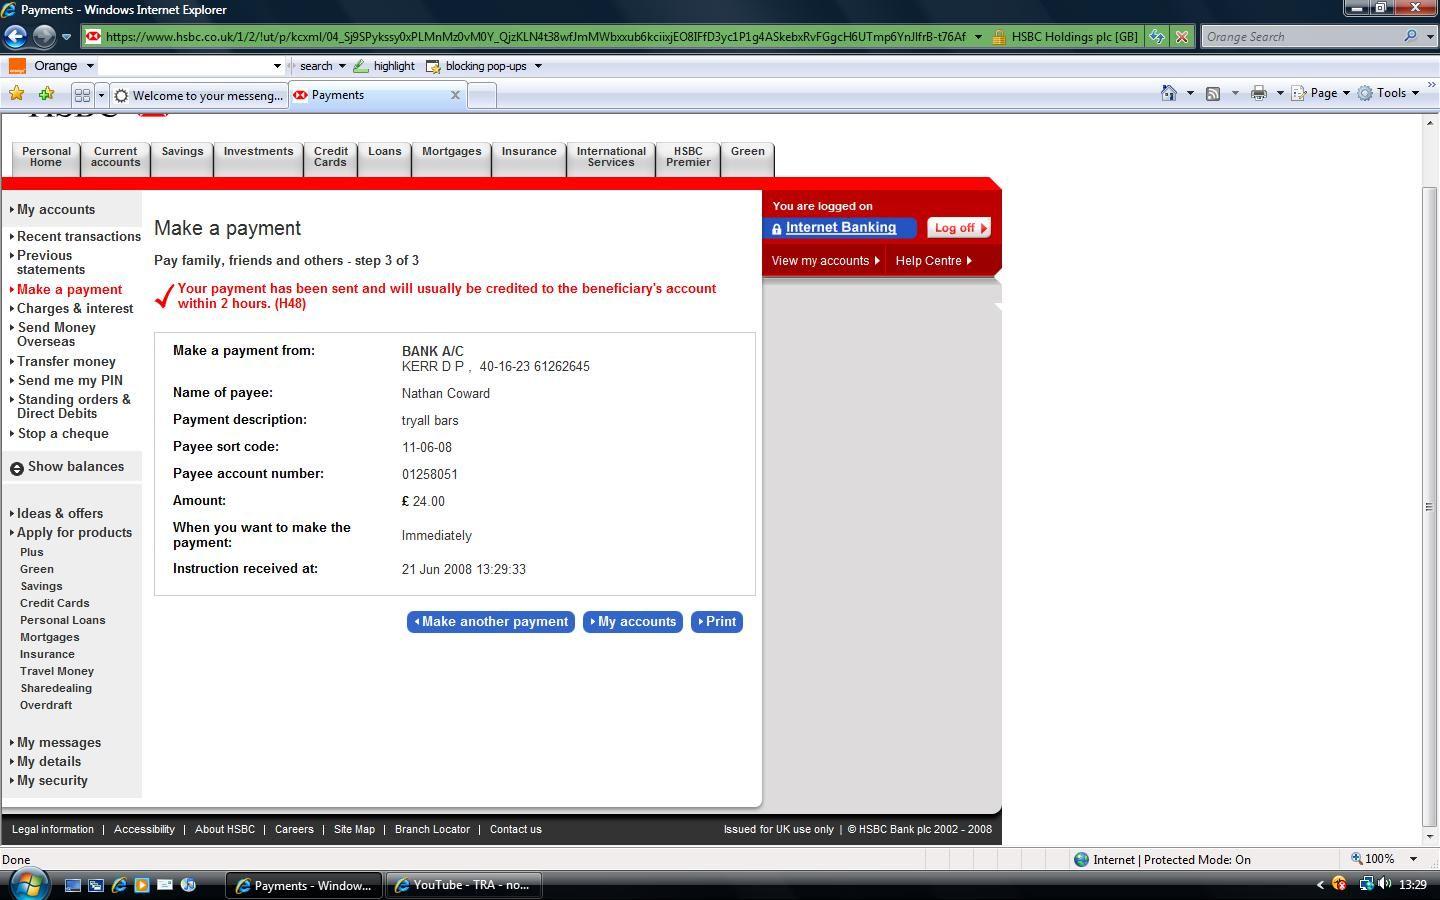Click the Orange toolbar logo icon

(x=16, y=66)
